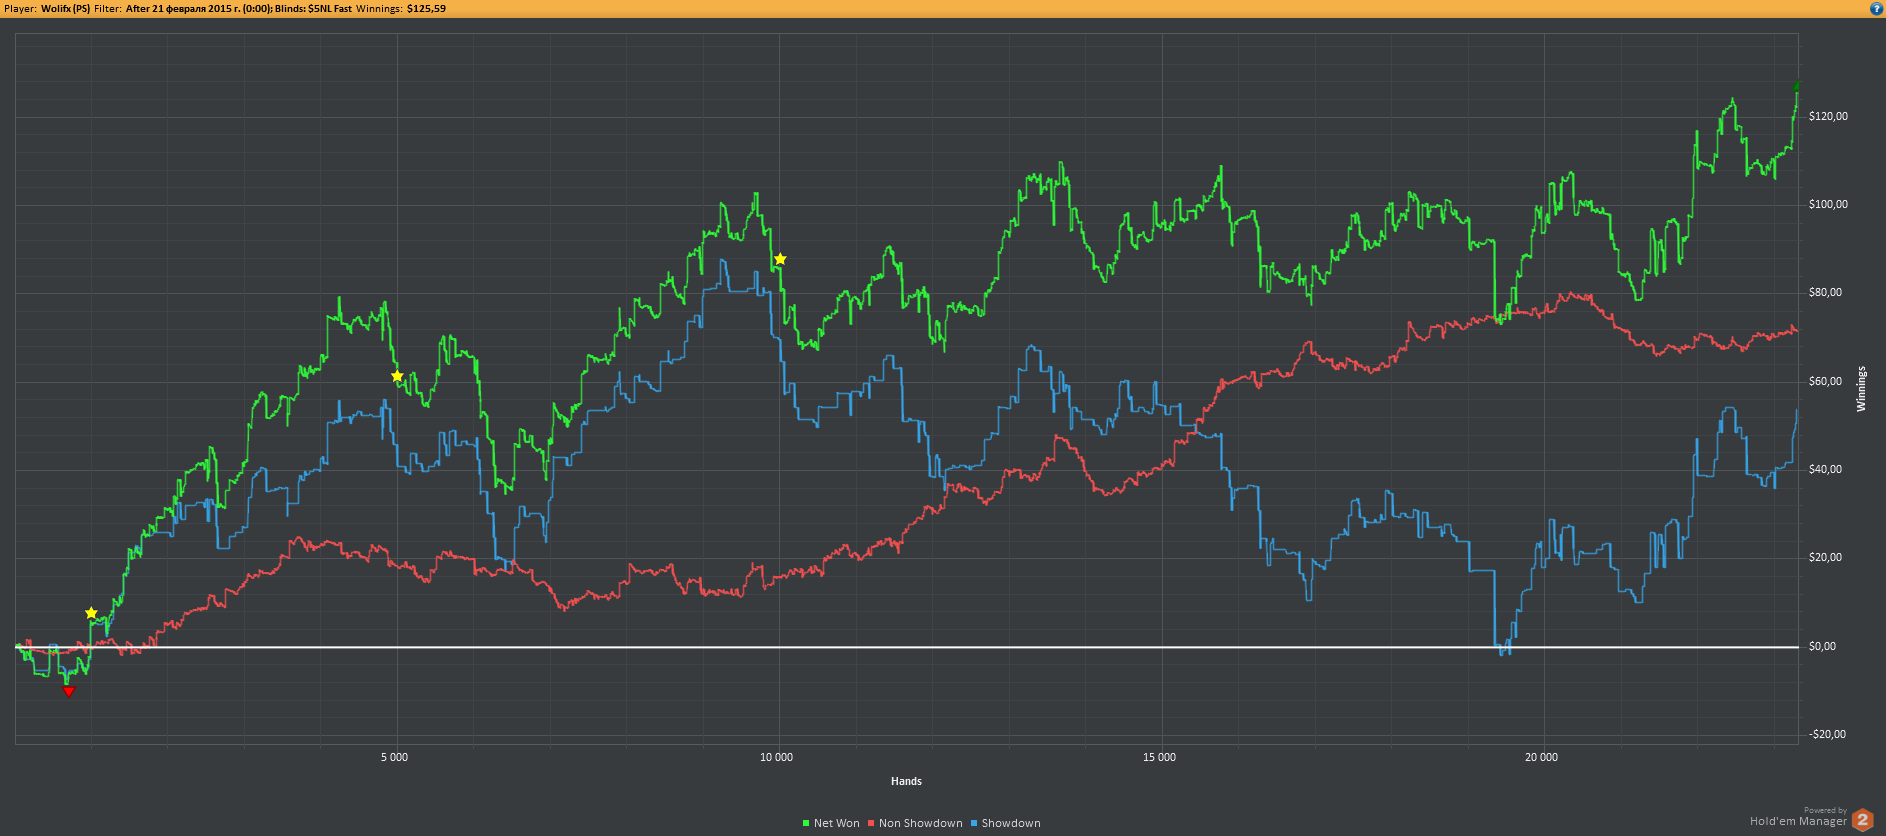Click the 20 000 hands axis label
Screen dimensions: 1886x836
(1541, 757)
